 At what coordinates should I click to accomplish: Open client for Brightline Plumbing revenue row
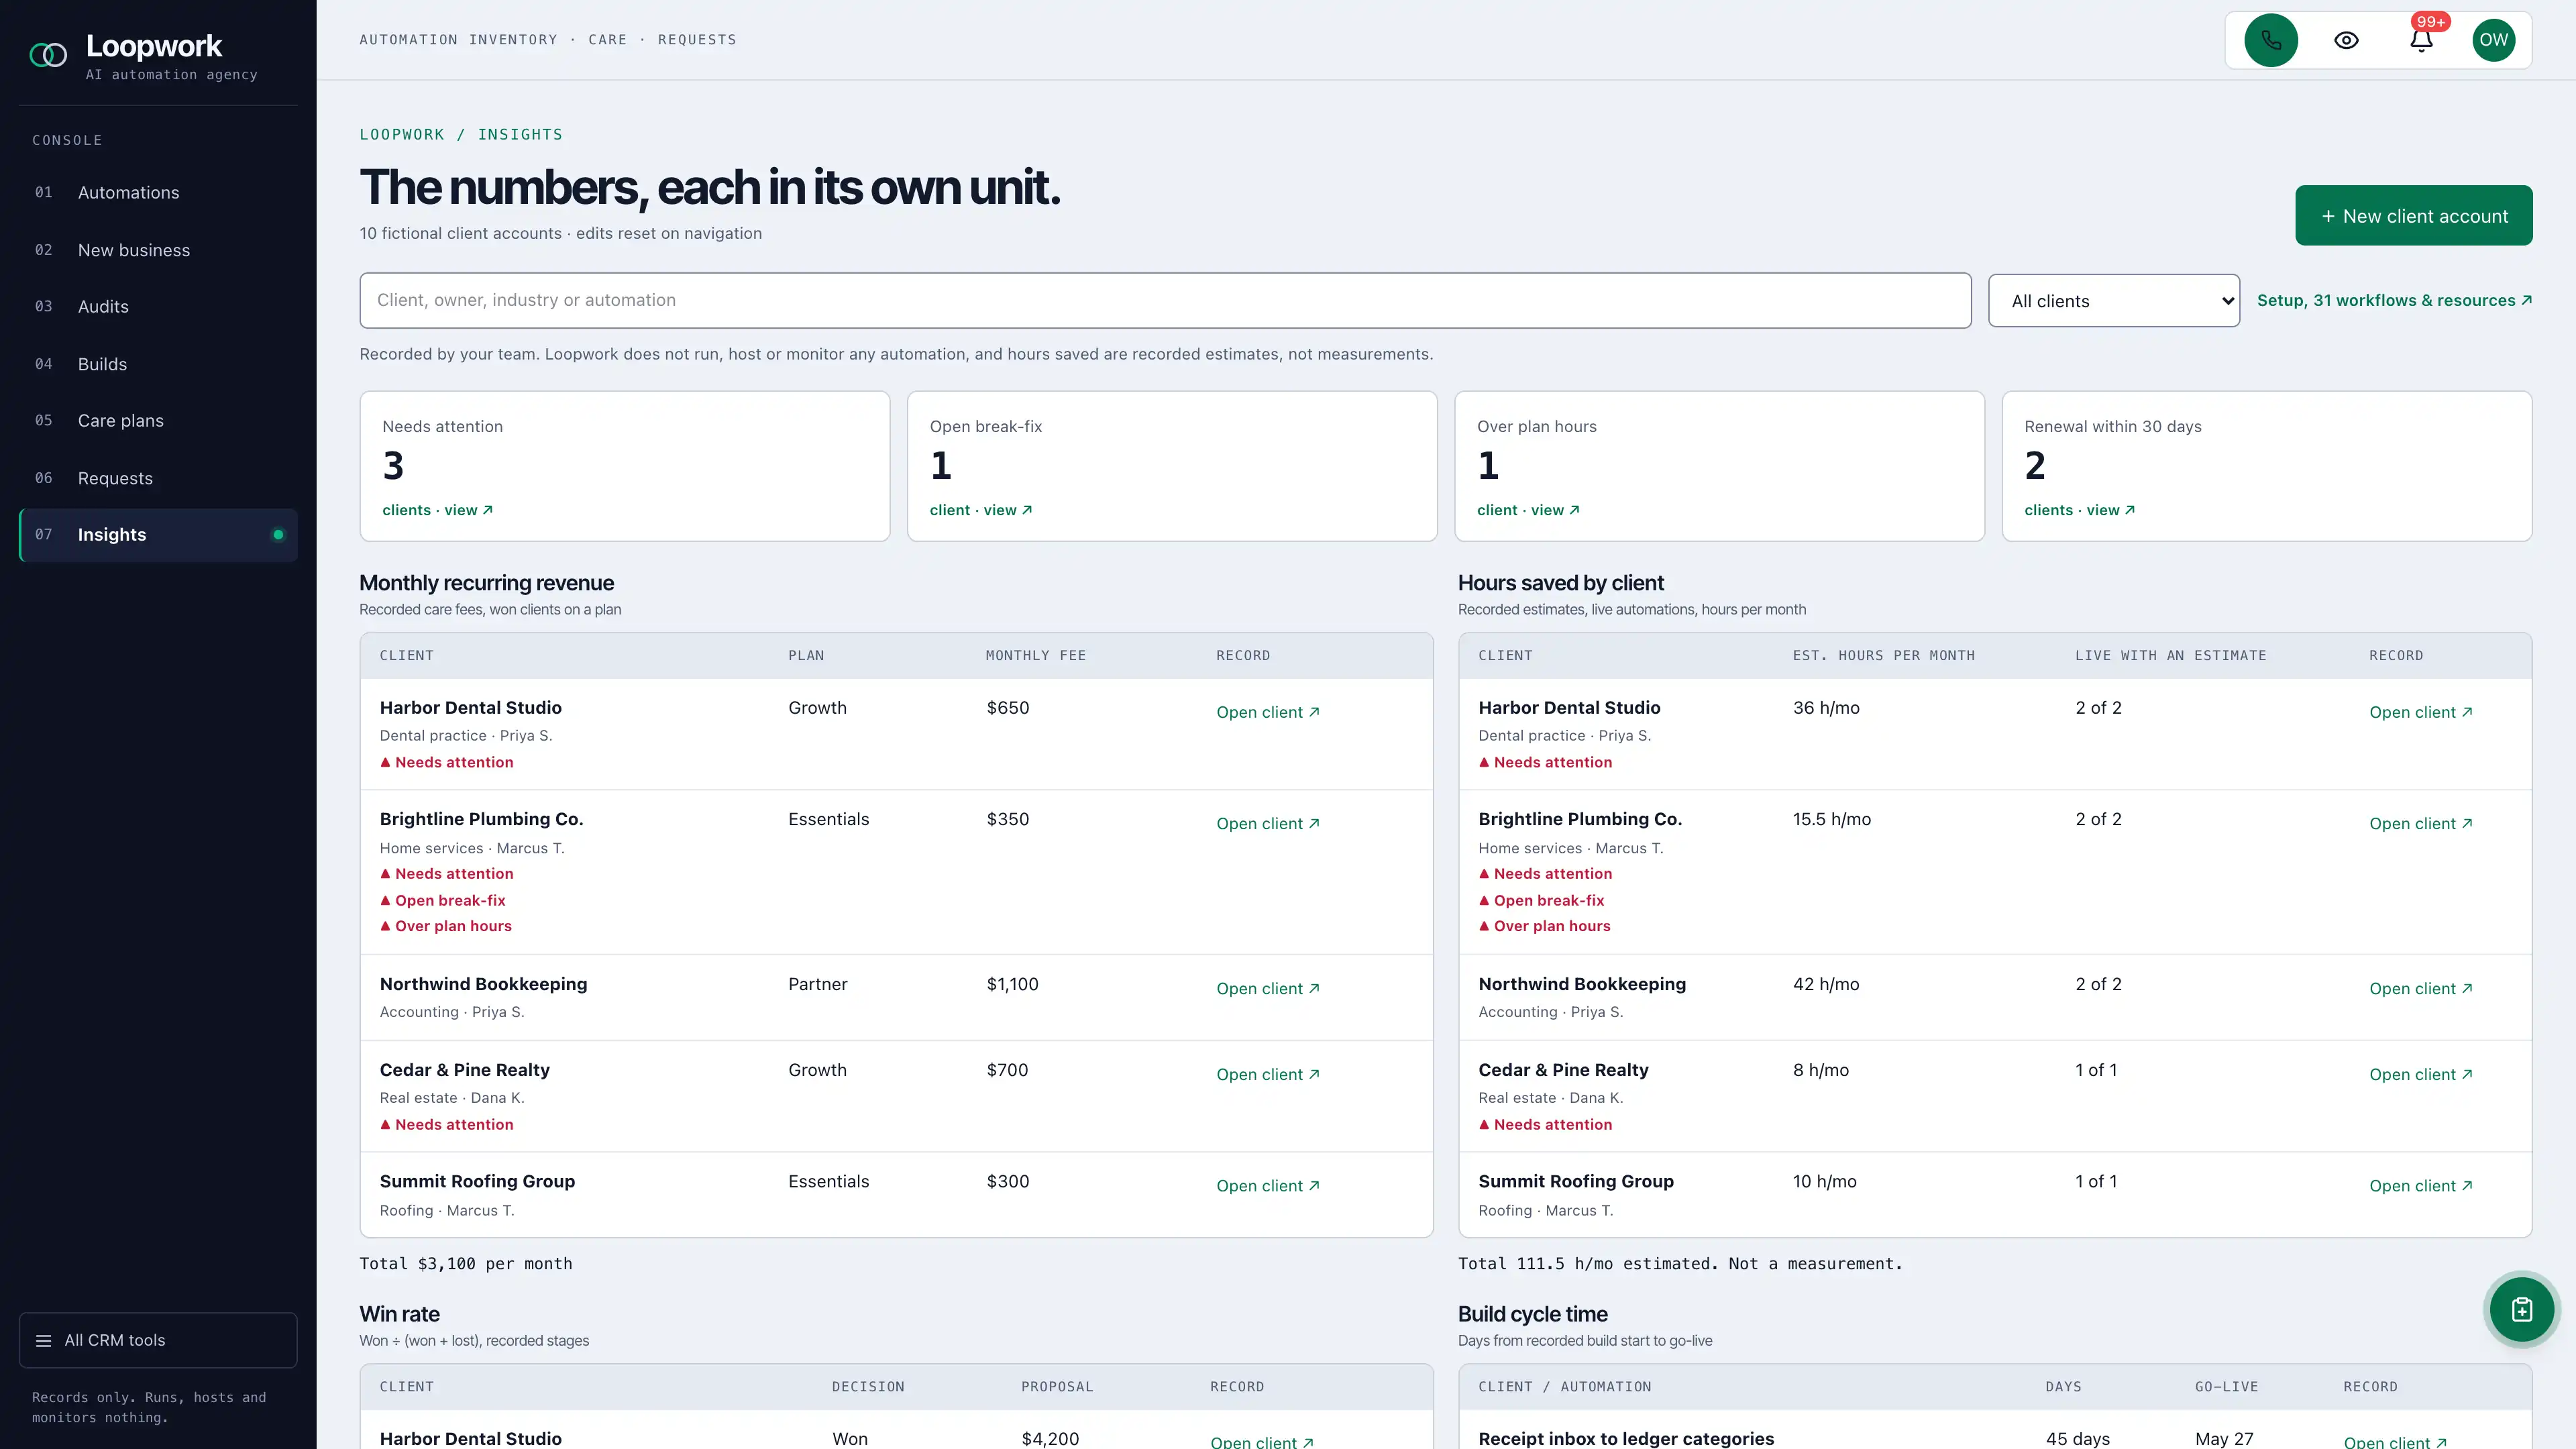click(1268, 823)
